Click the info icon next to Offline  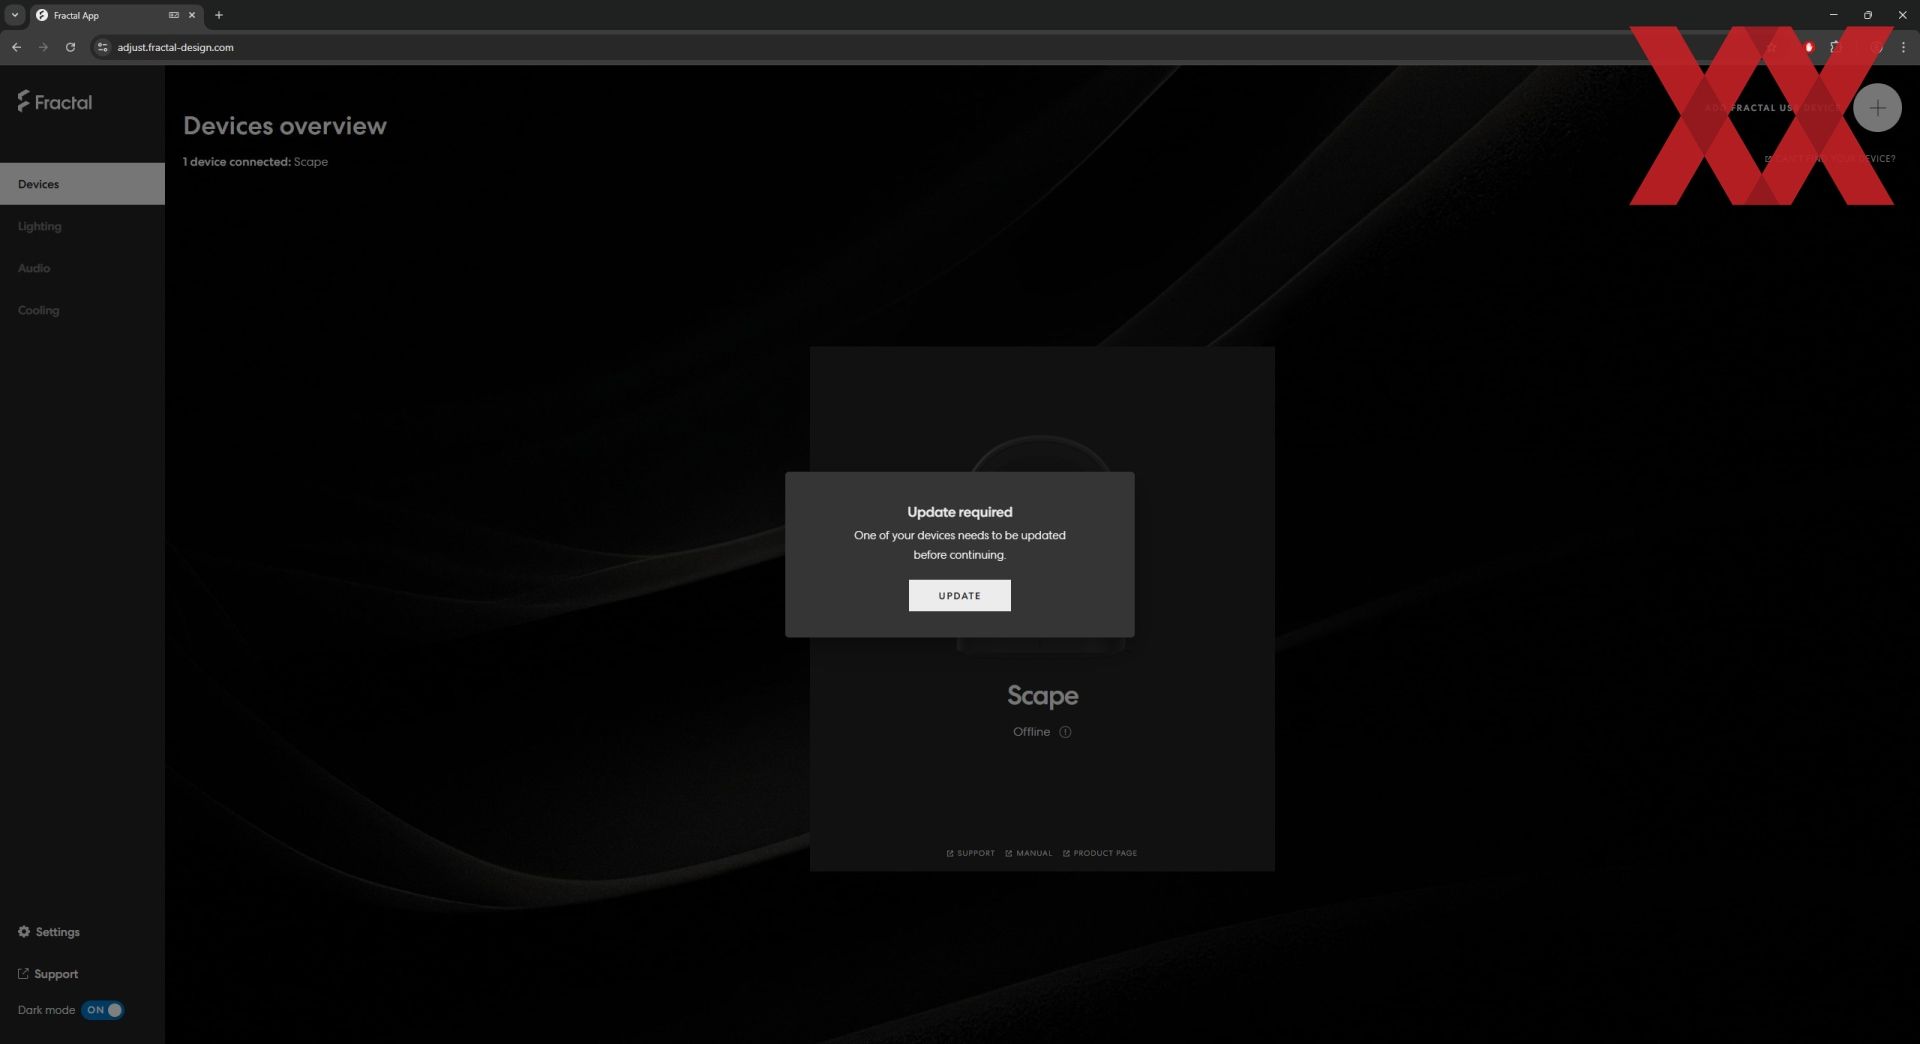point(1065,732)
